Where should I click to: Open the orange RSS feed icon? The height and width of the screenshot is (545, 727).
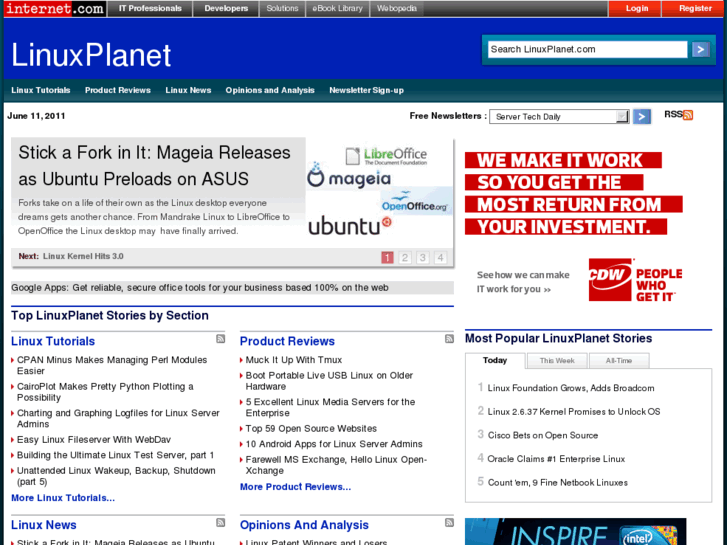pyautogui.click(x=688, y=115)
